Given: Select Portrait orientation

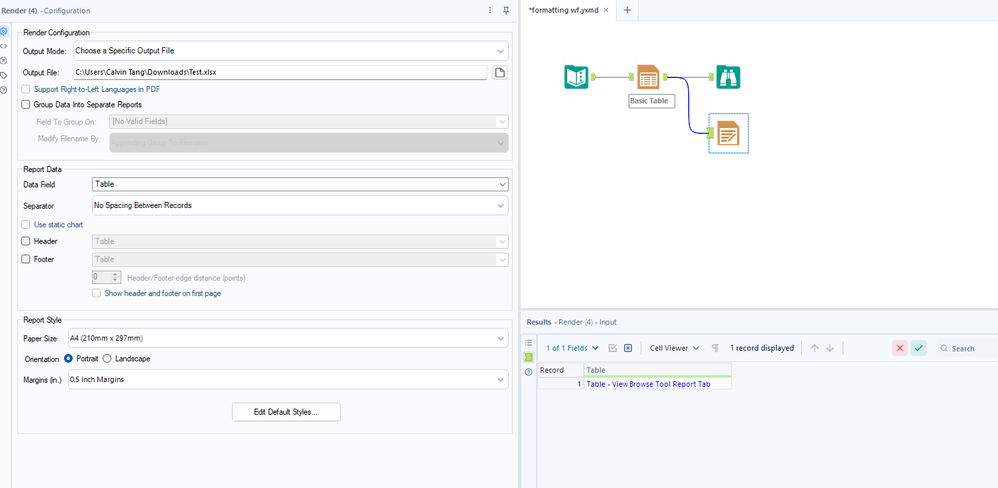Looking at the screenshot, I should 68,358.
